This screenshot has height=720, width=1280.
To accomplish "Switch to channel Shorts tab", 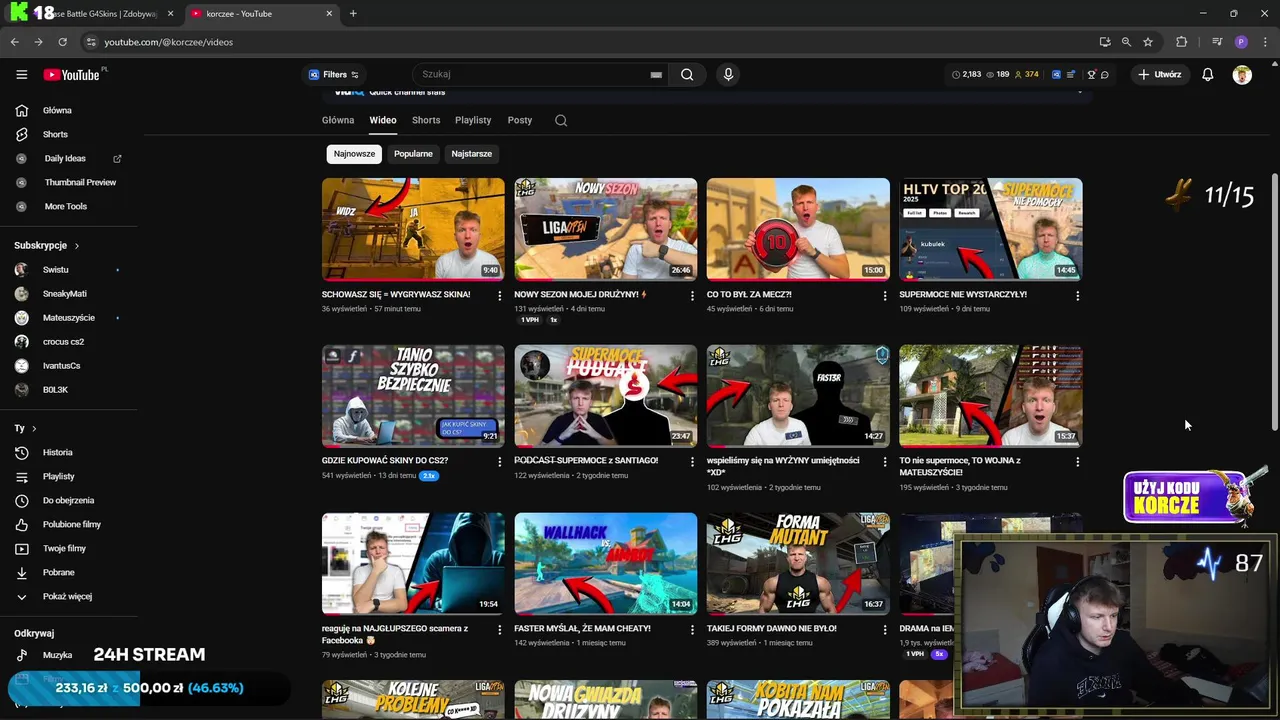I will point(426,120).
